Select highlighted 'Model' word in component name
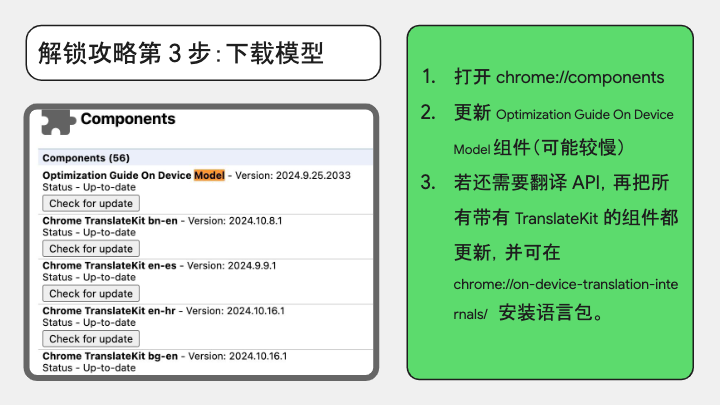The width and height of the screenshot is (720, 405). click(209, 175)
